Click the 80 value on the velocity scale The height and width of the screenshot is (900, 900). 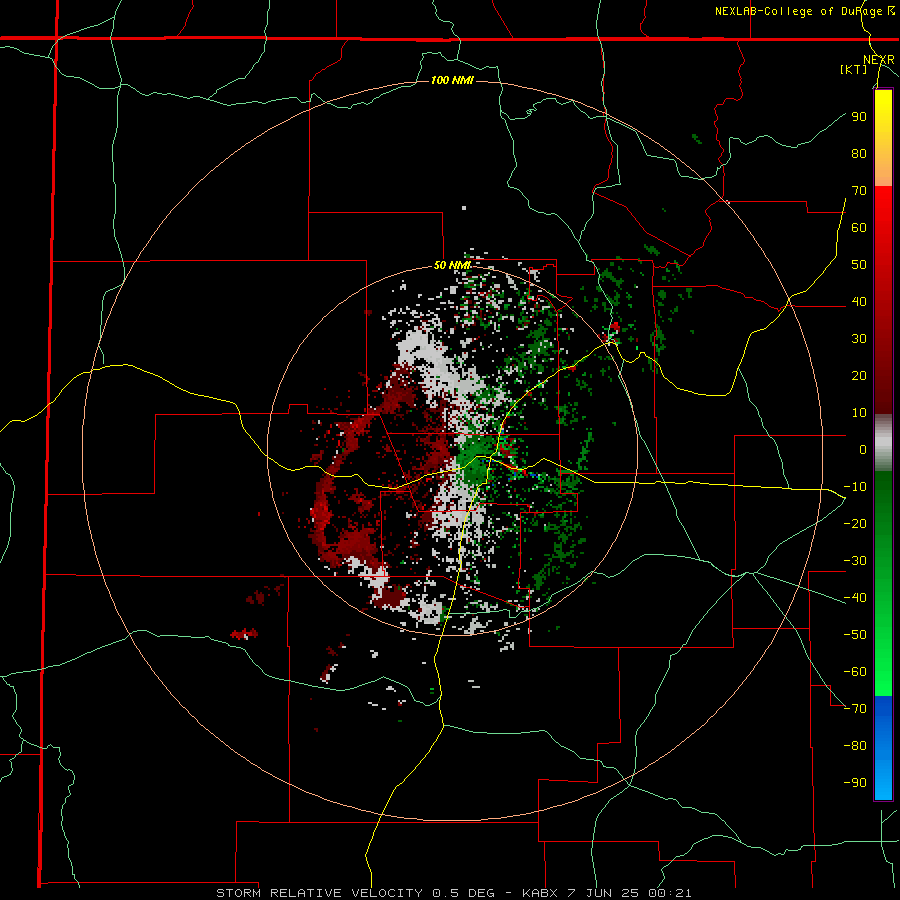859,153
